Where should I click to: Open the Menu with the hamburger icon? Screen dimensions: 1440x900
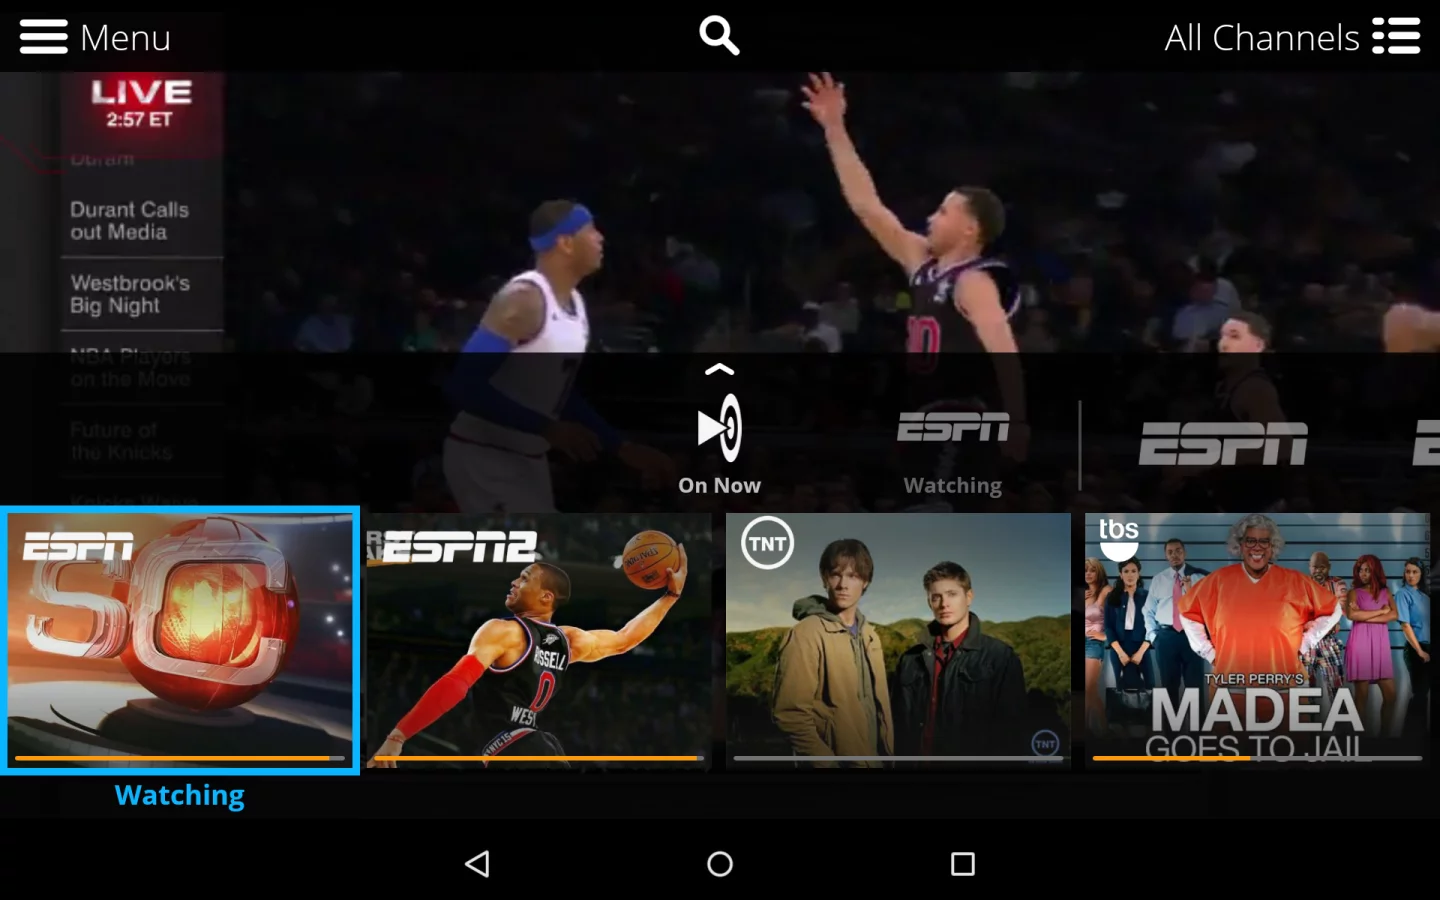43,36
